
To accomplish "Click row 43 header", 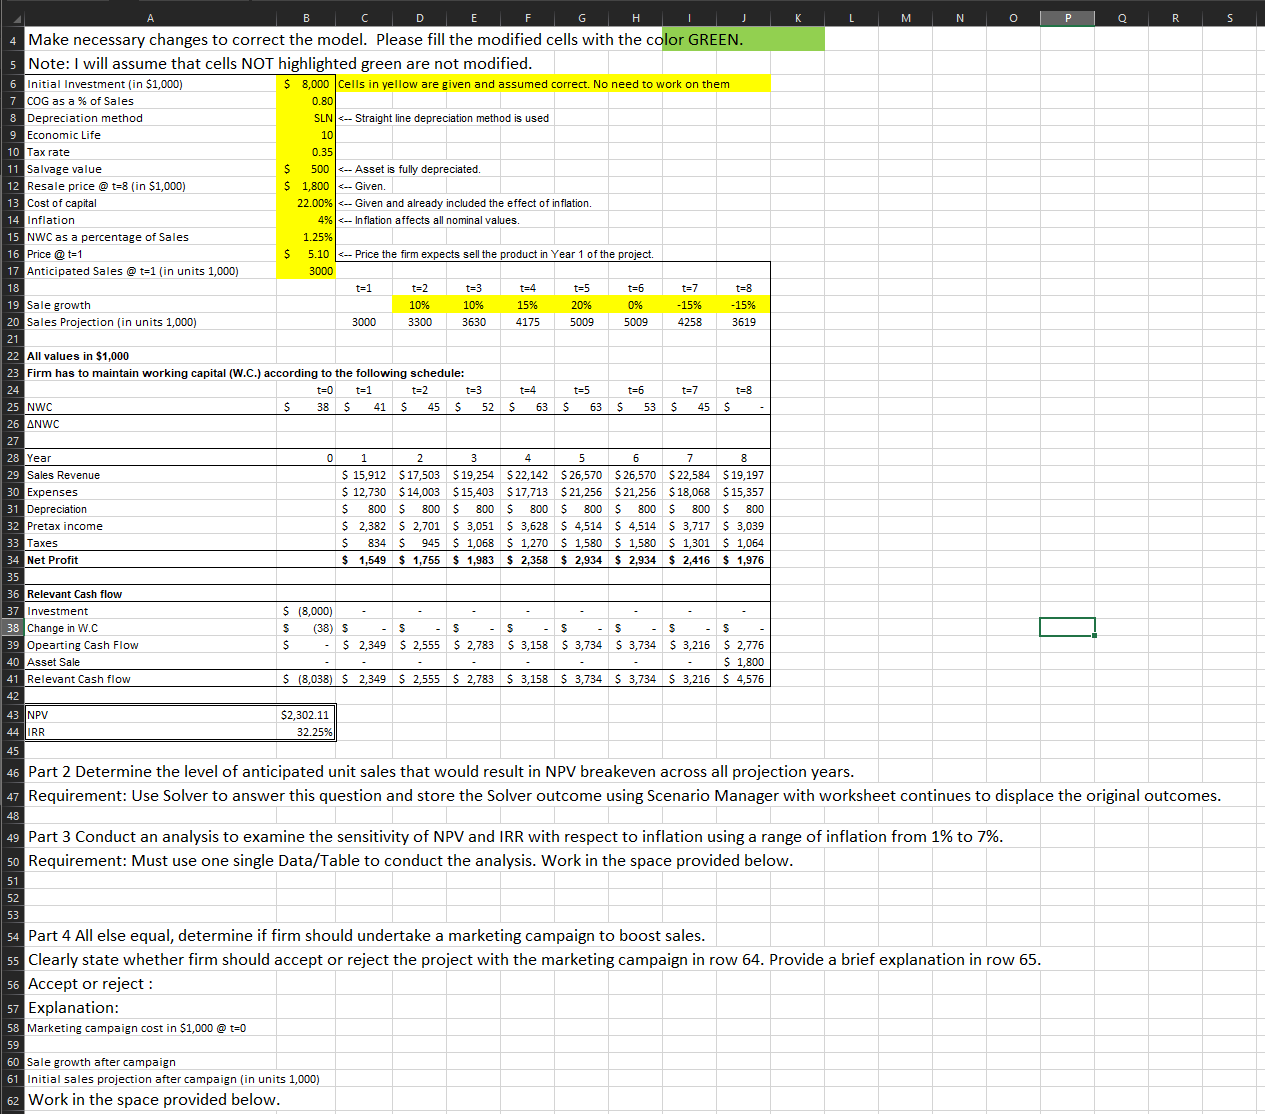I will [x=12, y=715].
